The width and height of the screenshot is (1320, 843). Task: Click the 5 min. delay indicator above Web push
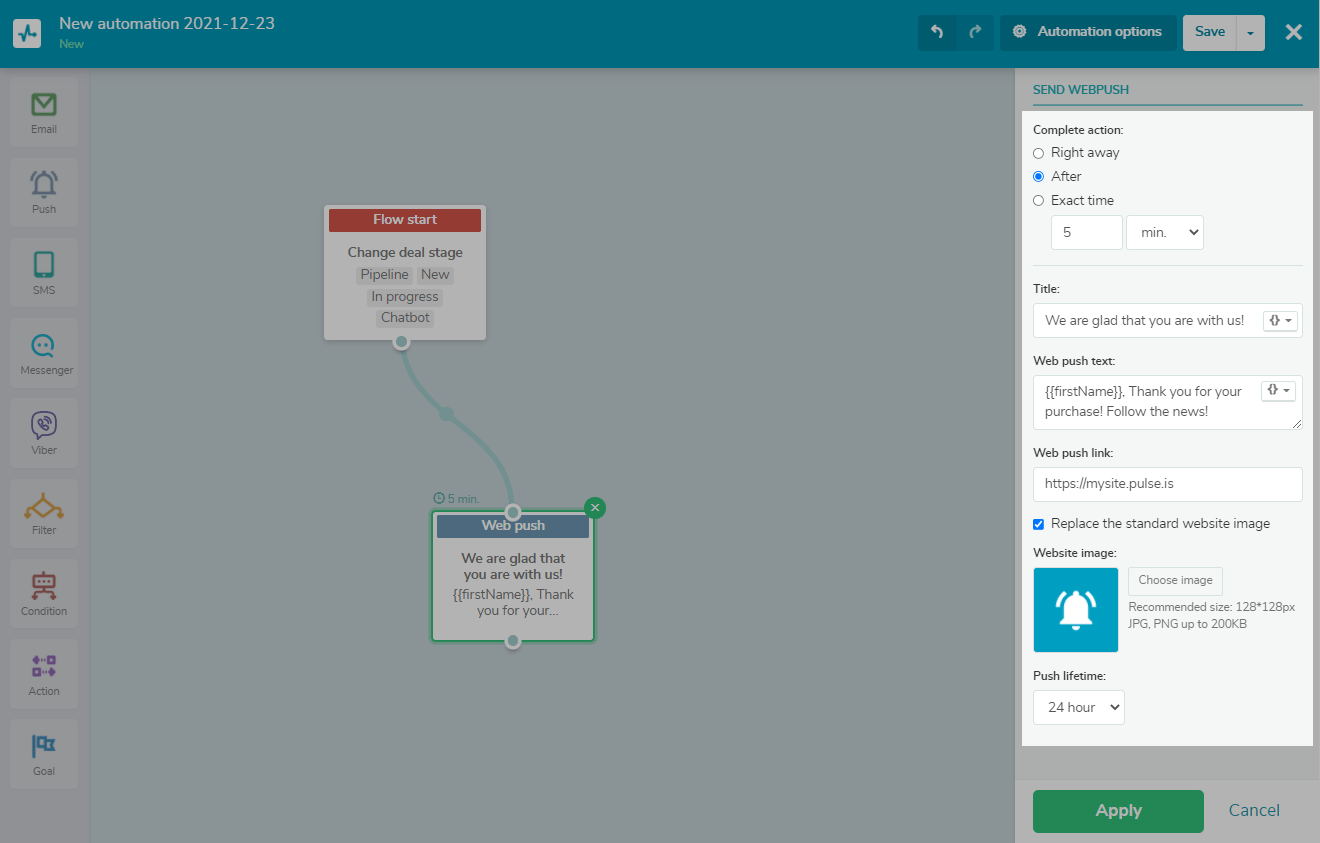click(x=457, y=498)
